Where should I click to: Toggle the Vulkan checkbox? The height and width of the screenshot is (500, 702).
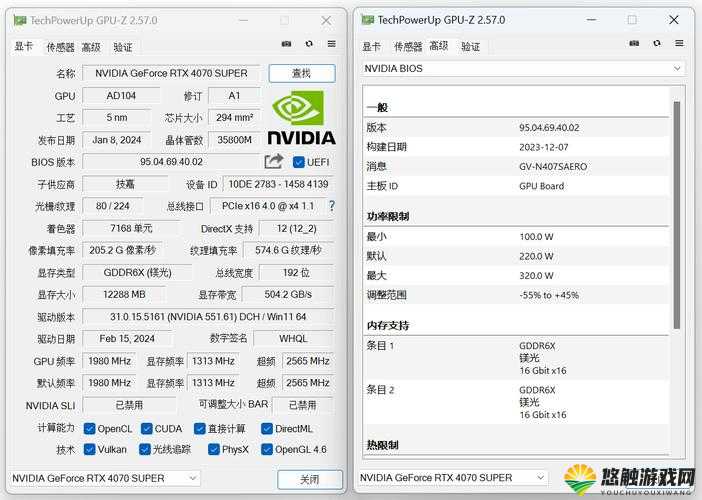(x=89, y=449)
